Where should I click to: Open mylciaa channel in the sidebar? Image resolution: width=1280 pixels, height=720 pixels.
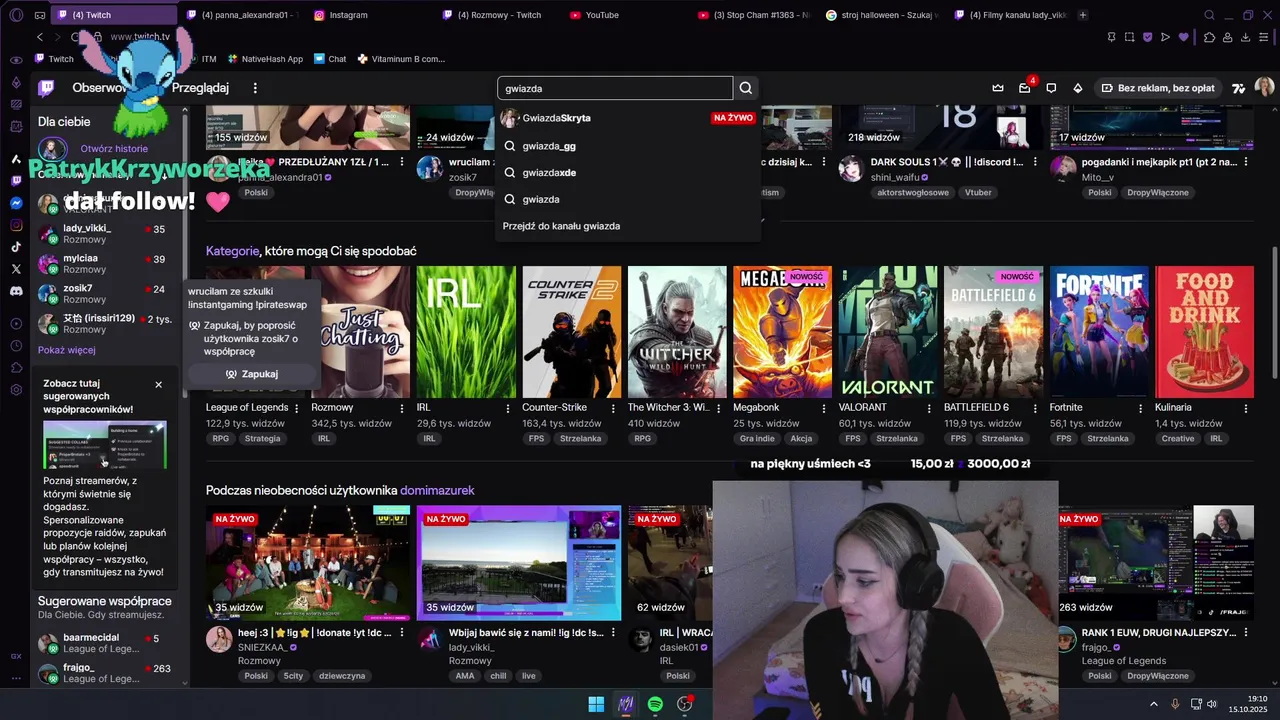pos(108,264)
